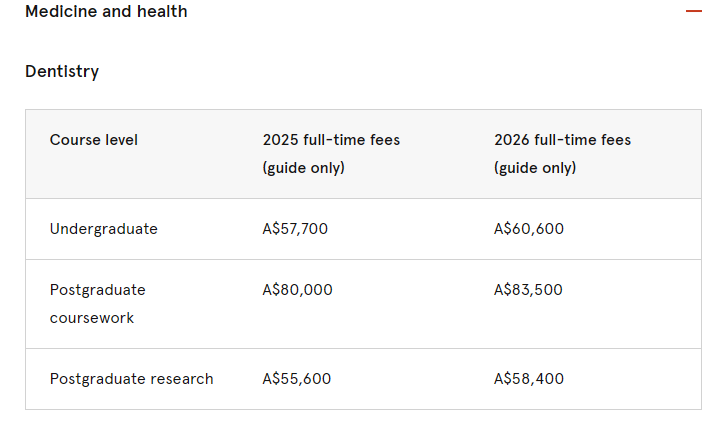Collapse the Medicine and health section
The image size is (717, 425).
(x=693, y=11)
